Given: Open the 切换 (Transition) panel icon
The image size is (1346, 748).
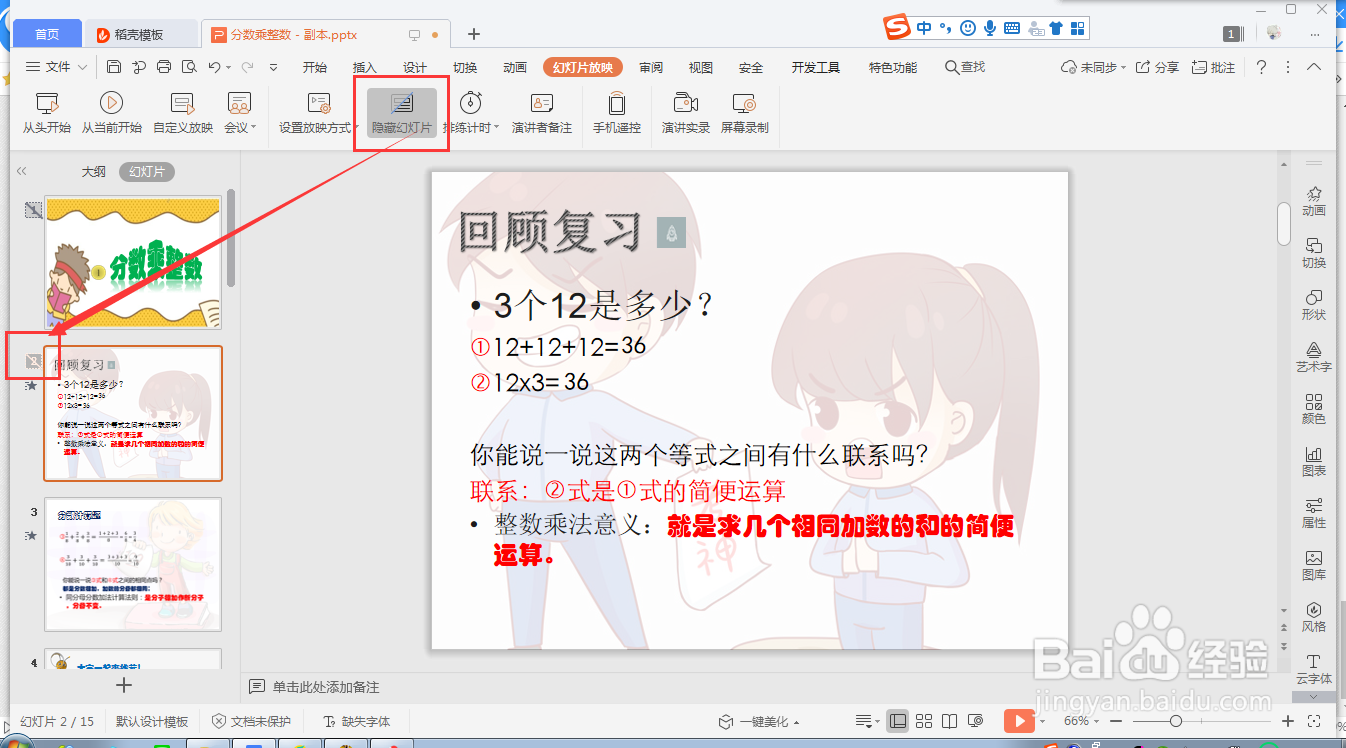Looking at the screenshot, I should click(x=1313, y=250).
